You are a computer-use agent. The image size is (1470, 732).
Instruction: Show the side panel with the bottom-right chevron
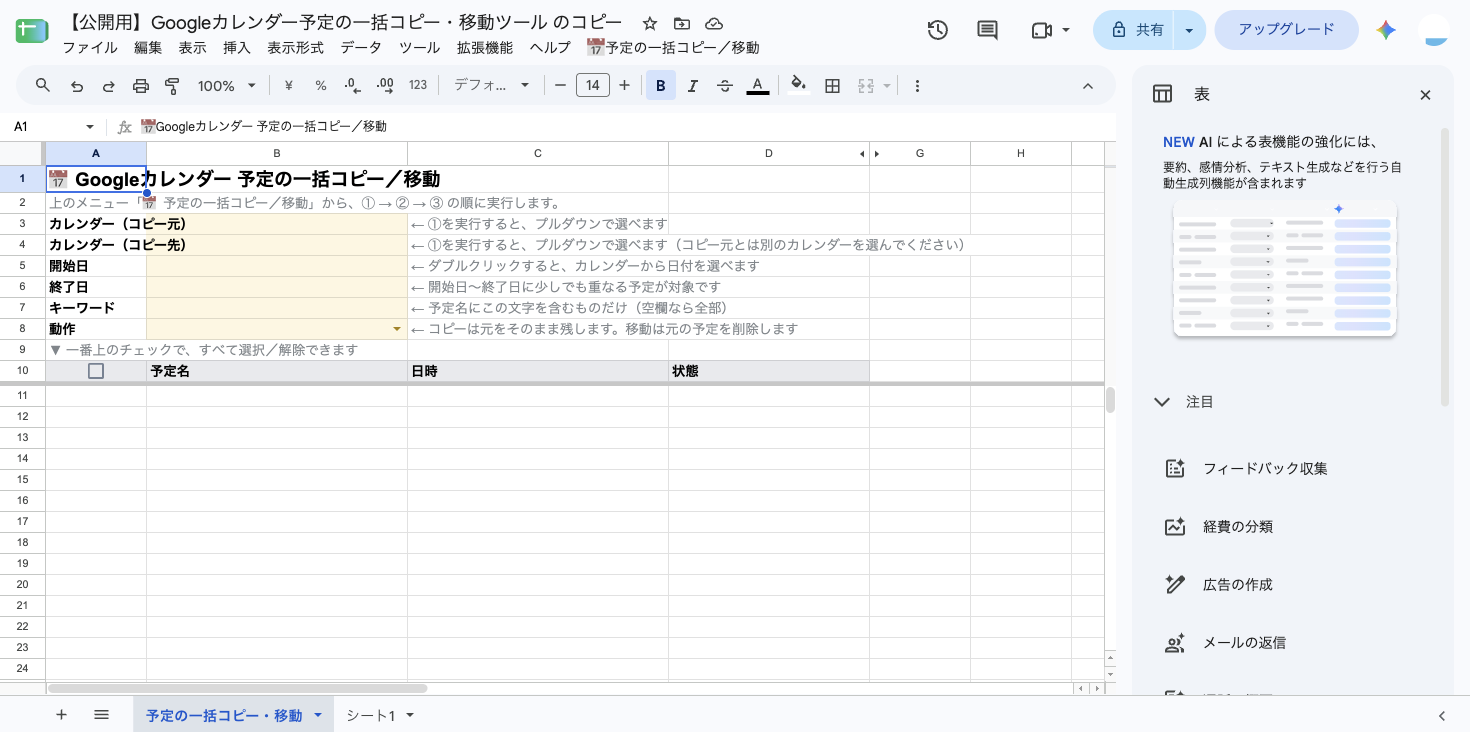(x=1442, y=716)
